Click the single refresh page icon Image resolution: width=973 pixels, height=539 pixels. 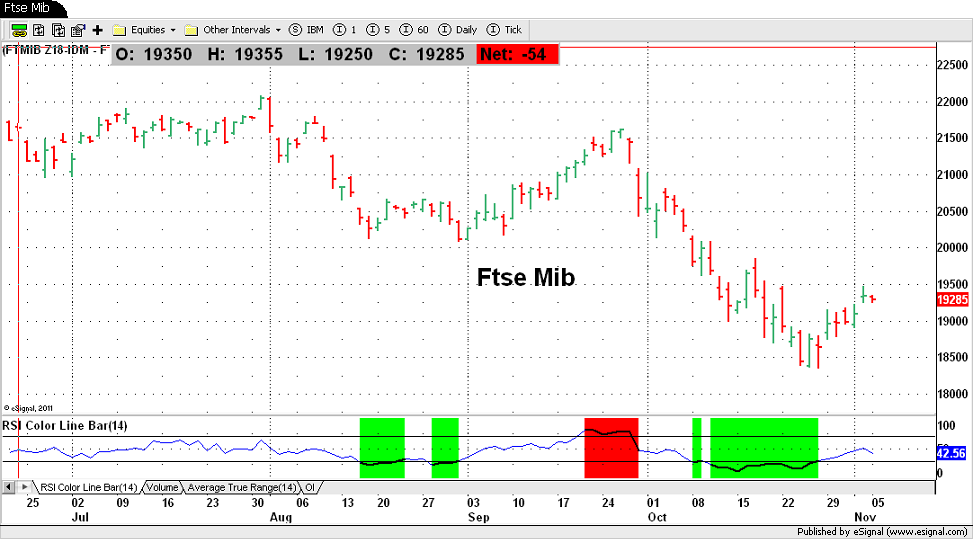click(x=38, y=30)
